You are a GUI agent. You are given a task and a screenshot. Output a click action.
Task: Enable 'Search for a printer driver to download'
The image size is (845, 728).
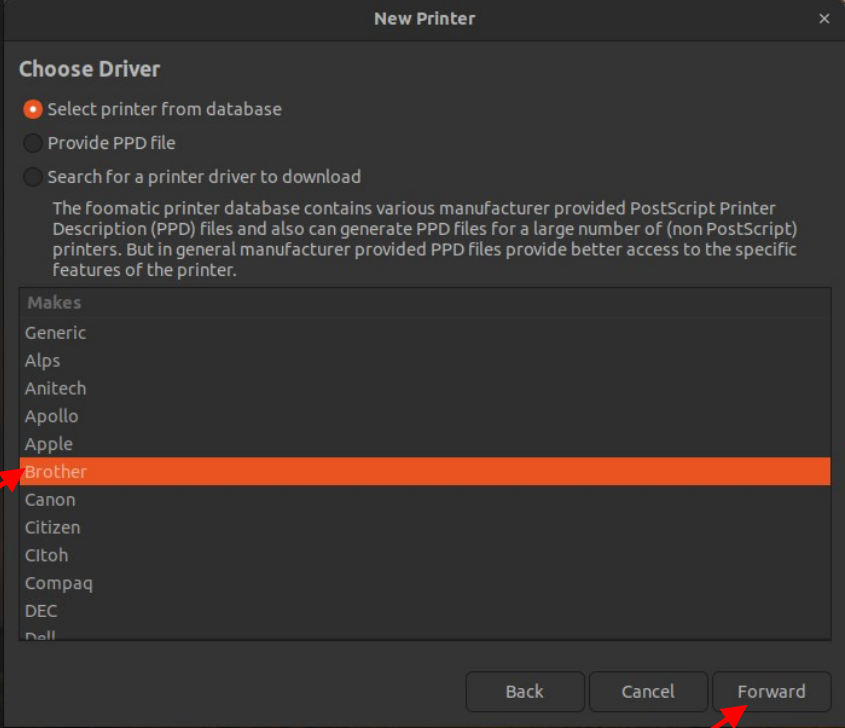tap(33, 177)
